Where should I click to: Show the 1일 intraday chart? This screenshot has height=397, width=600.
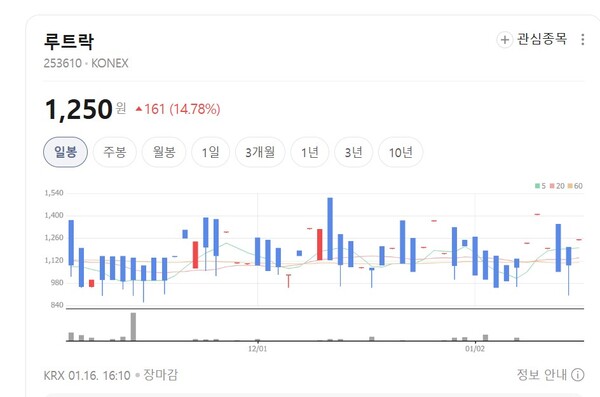(x=210, y=152)
